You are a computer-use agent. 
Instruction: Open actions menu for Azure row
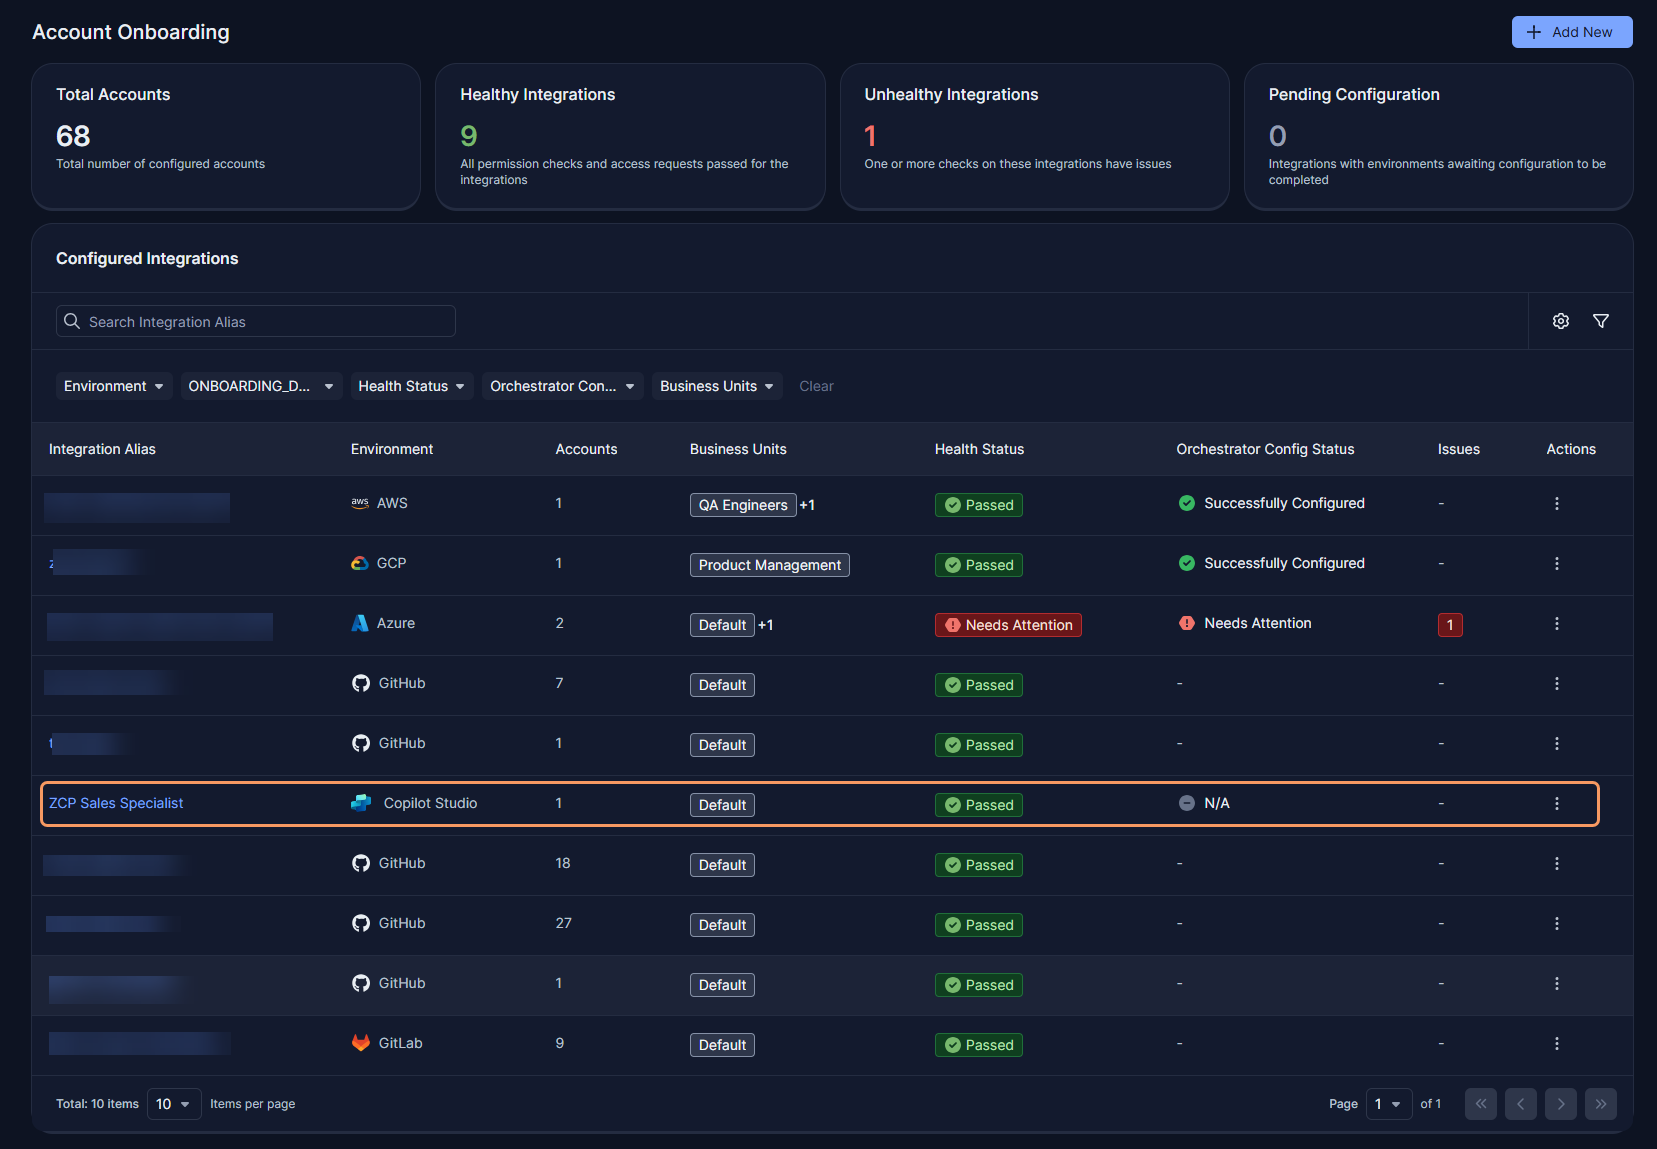(1556, 624)
